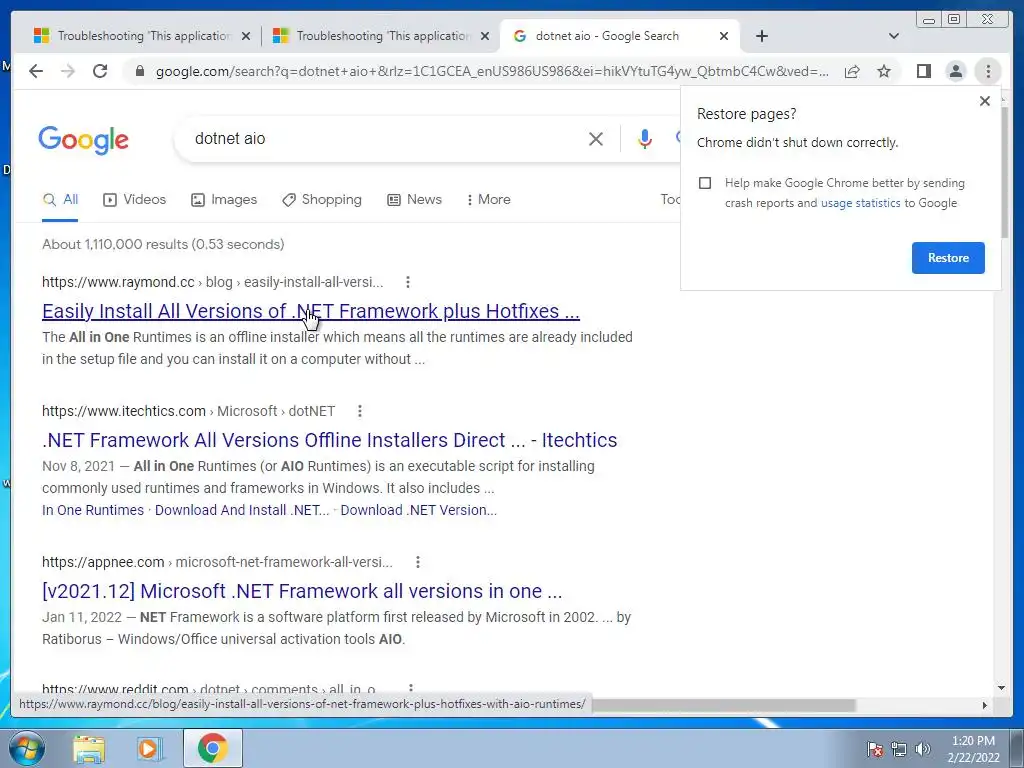Show News search results

(x=414, y=199)
